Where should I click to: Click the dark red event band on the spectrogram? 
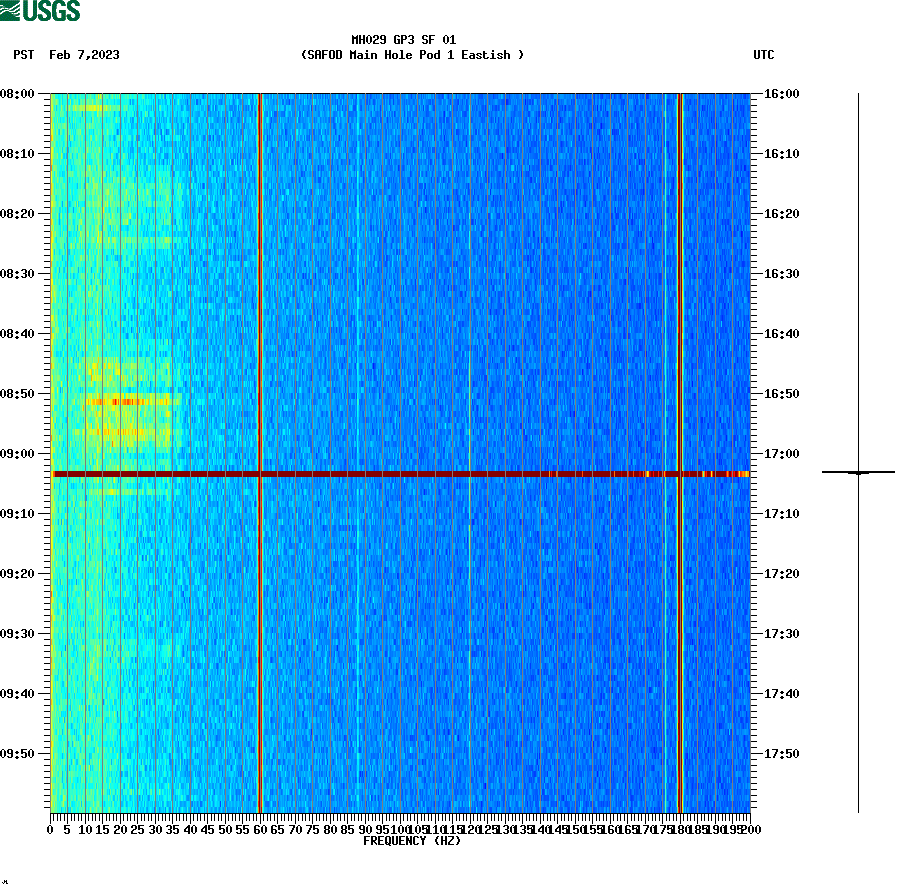400,473
